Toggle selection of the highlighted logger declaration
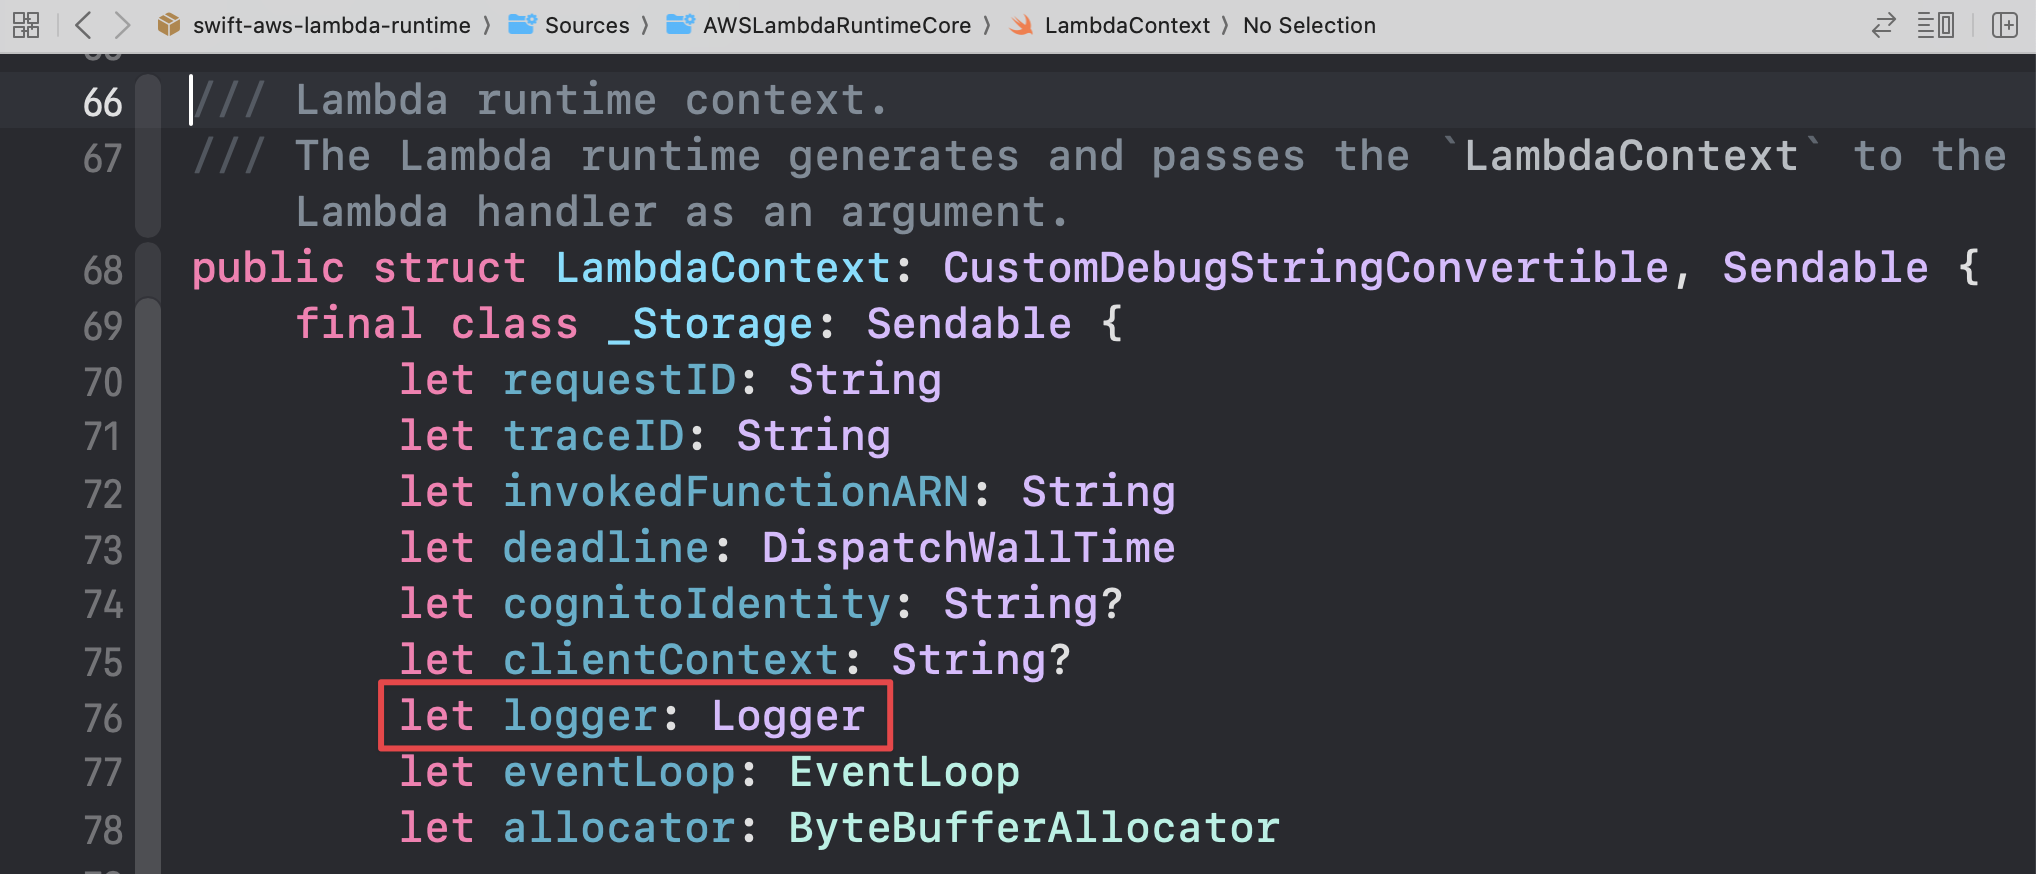Image resolution: width=2036 pixels, height=874 pixels. pyautogui.click(x=634, y=714)
